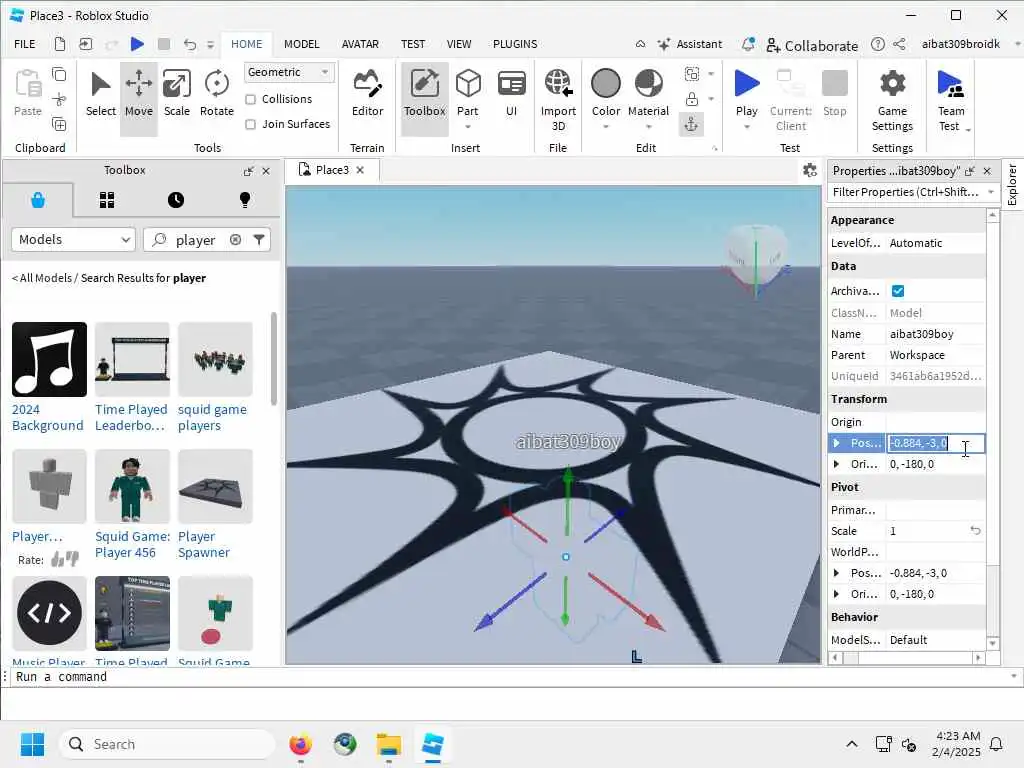The height and width of the screenshot is (768, 1024).
Task: Activate the Select tool
Action: pyautogui.click(x=101, y=95)
